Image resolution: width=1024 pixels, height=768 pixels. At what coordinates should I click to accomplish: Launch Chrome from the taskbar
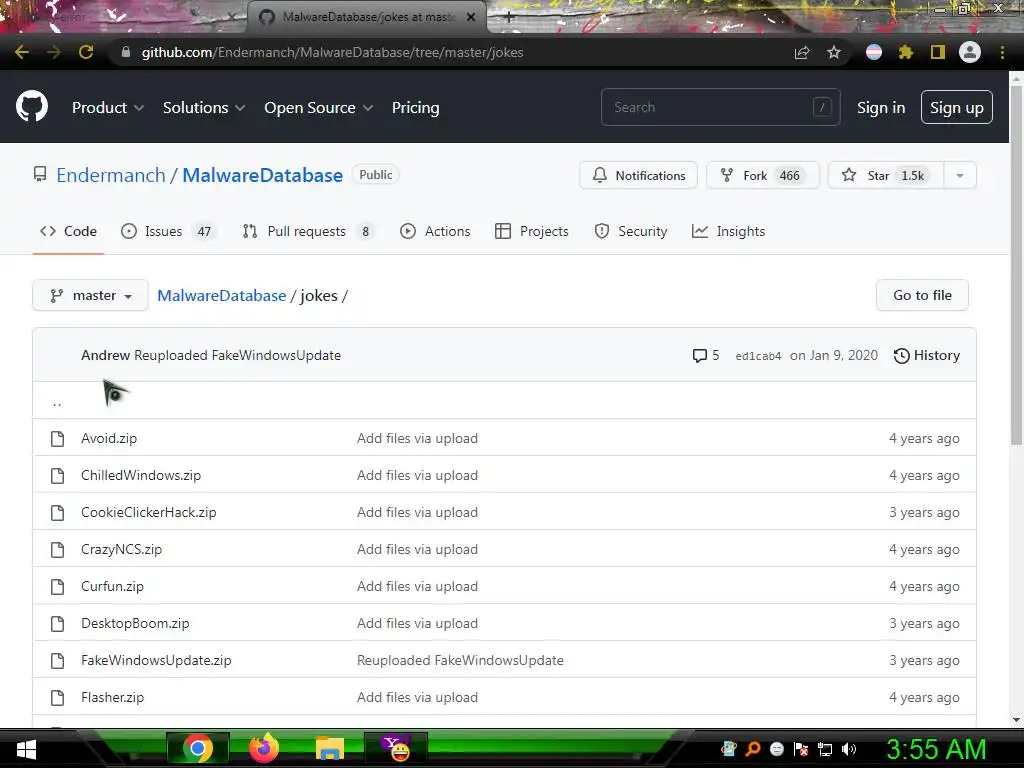click(198, 748)
